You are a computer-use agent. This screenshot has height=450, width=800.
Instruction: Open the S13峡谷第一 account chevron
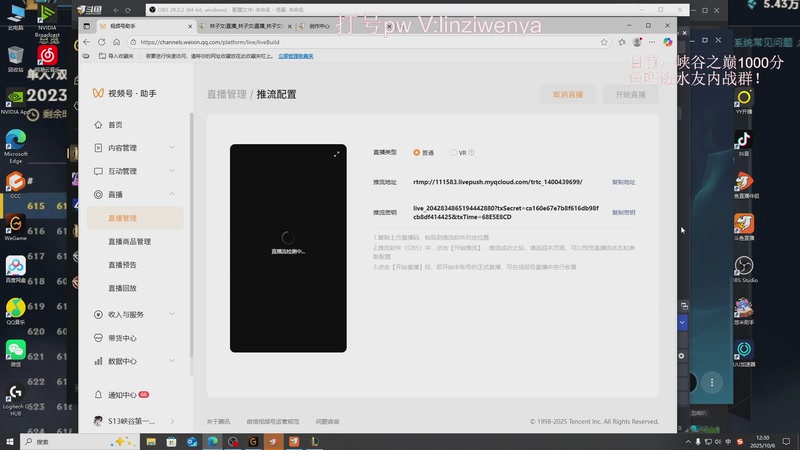[x=172, y=421]
